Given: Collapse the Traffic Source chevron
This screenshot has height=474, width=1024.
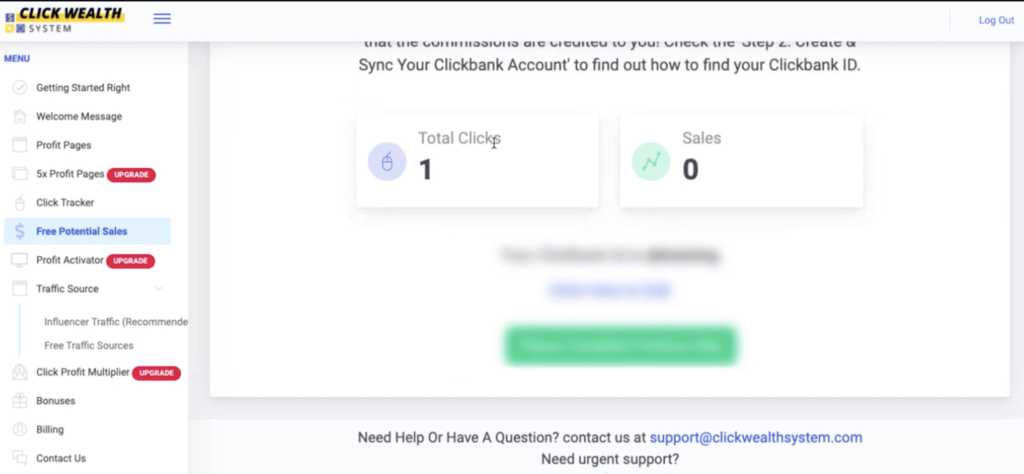Looking at the screenshot, I should [159, 289].
